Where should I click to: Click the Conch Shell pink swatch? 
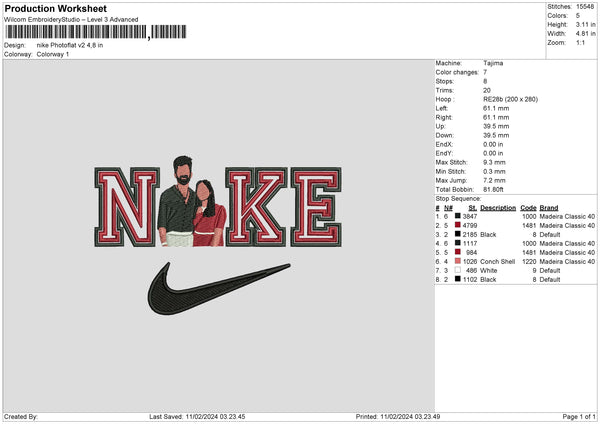pos(458,261)
